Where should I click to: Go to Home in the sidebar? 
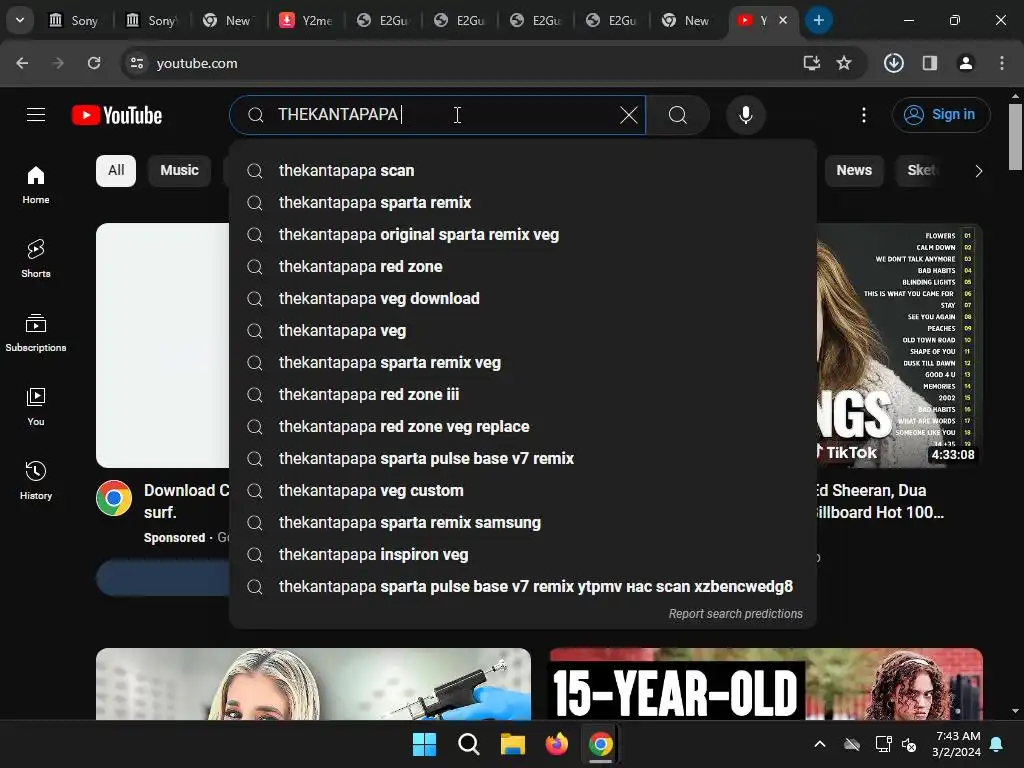[36, 185]
